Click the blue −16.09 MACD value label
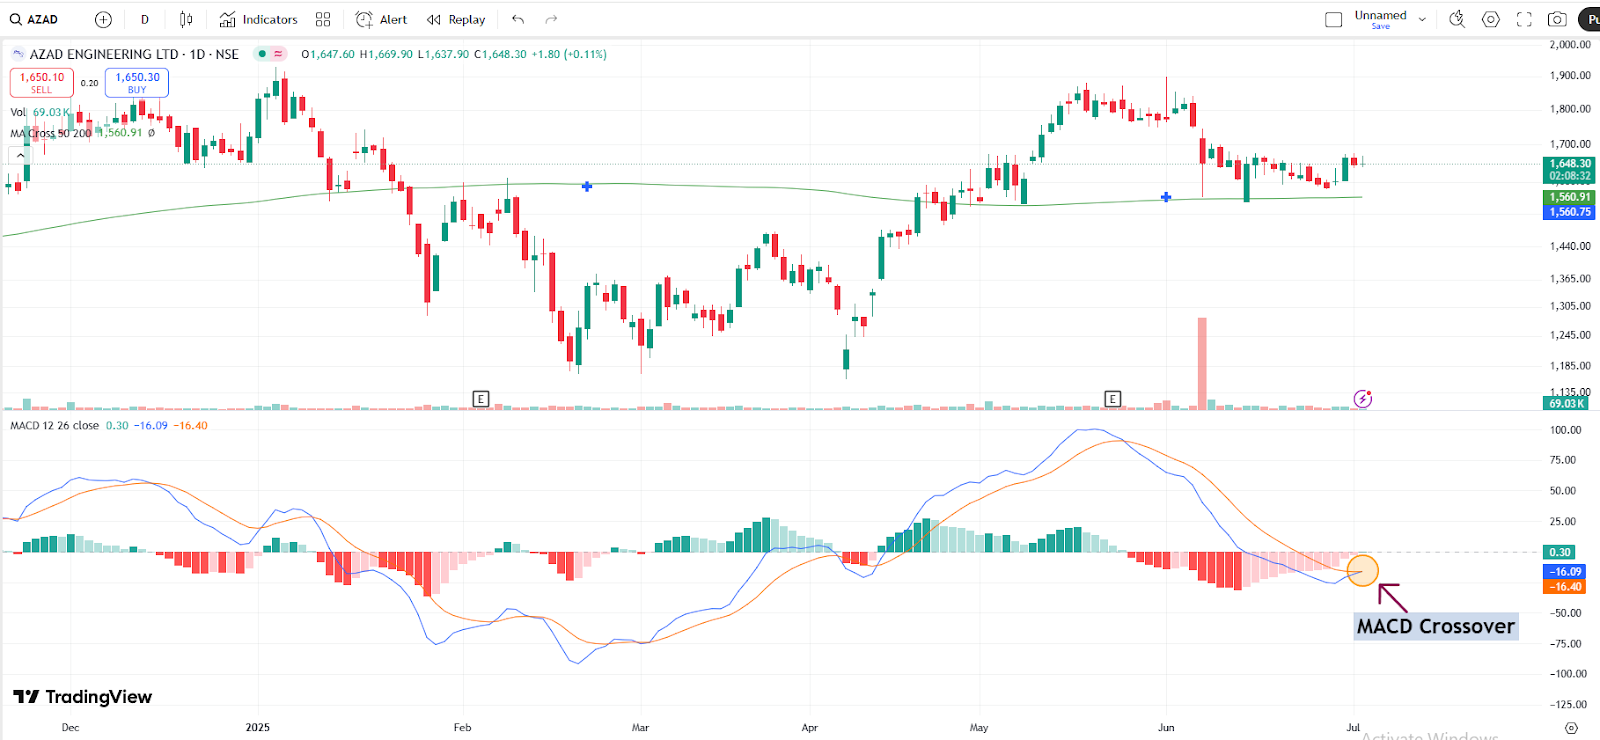1600x740 pixels. tap(1566, 572)
